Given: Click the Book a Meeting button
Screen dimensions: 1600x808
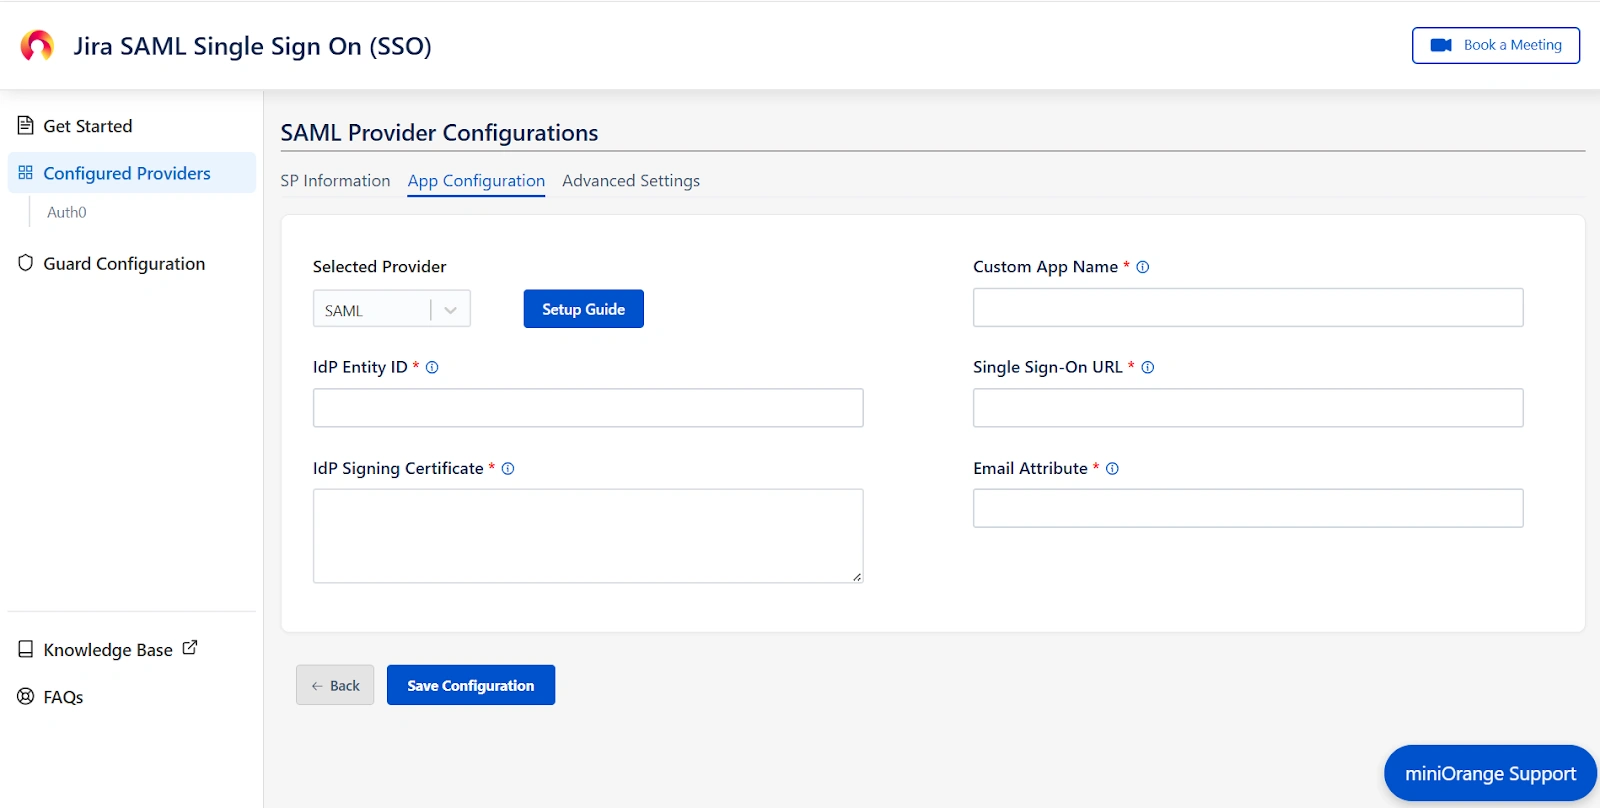Looking at the screenshot, I should click(1496, 45).
